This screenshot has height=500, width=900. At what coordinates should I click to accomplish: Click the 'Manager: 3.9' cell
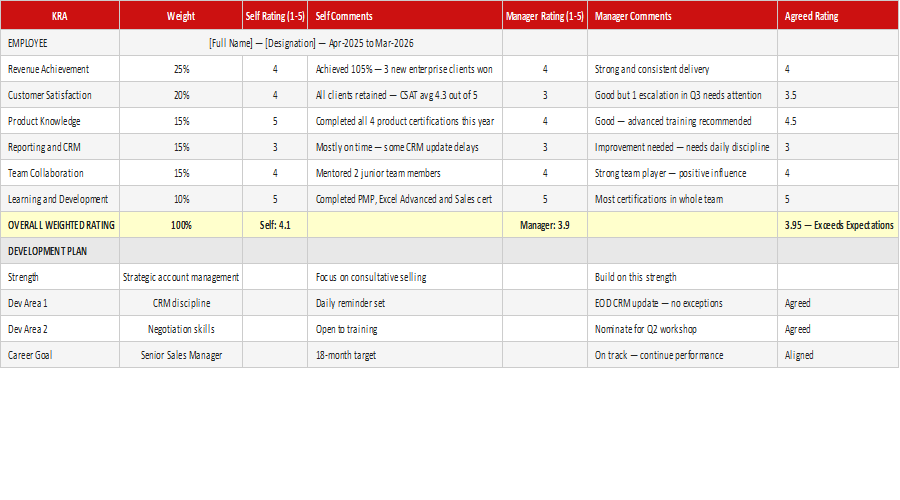(x=545, y=225)
